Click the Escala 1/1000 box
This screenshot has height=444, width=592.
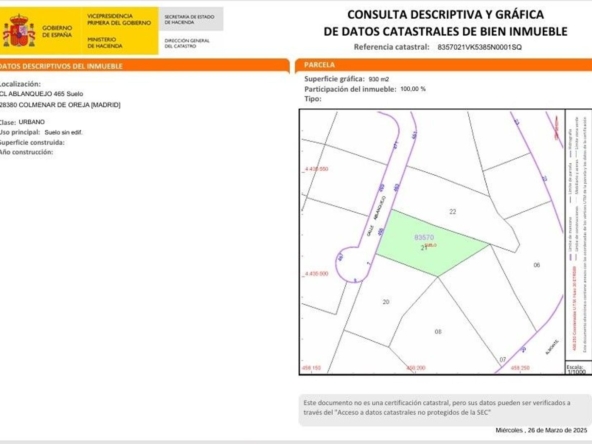(x=578, y=369)
